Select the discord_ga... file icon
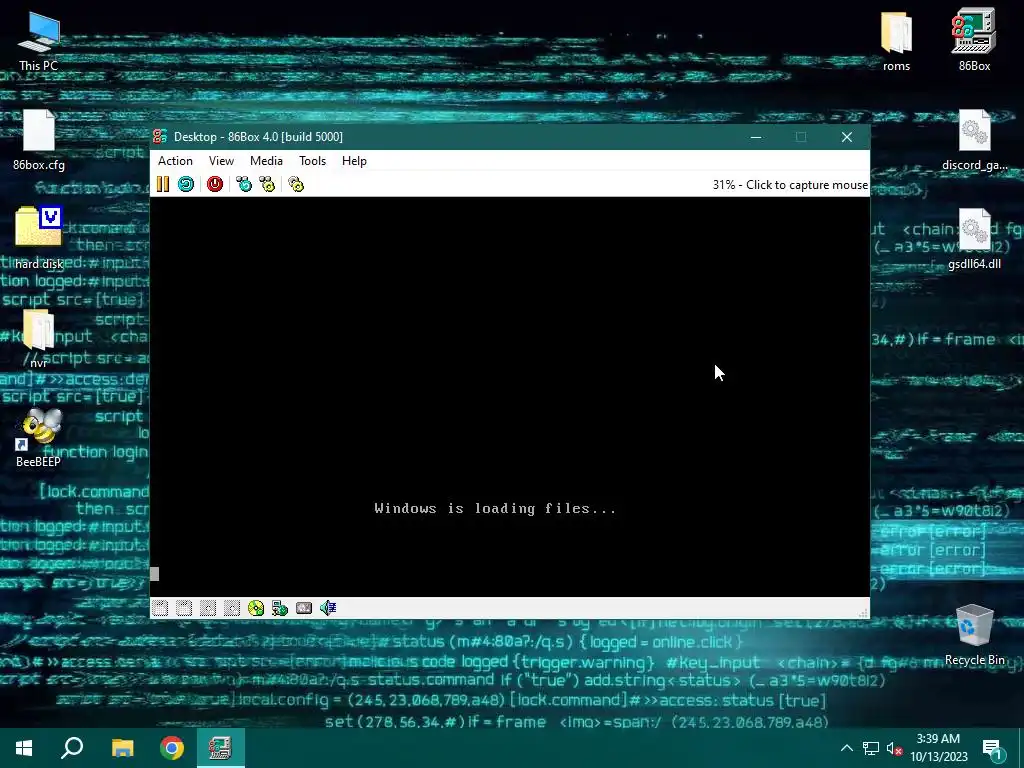Image resolution: width=1024 pixels, height=768 pixels. [x=974, y=140]
